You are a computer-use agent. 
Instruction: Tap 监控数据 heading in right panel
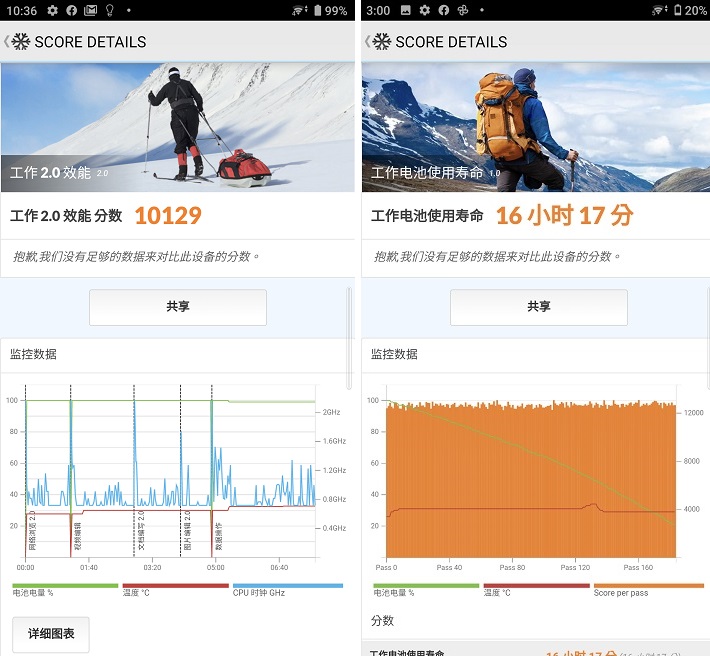(x=394, y=354)
